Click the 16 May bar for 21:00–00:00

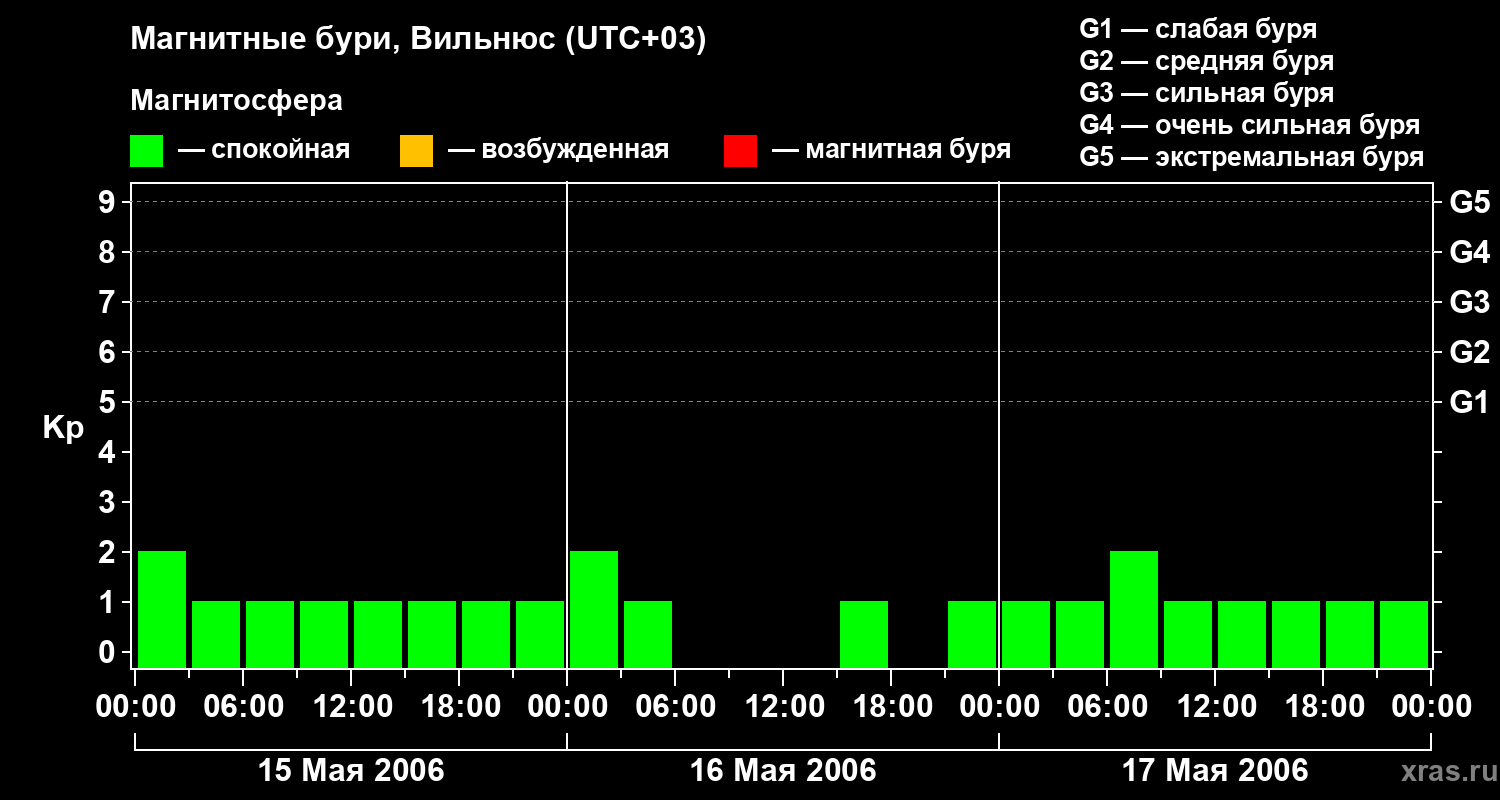[972, 634]
